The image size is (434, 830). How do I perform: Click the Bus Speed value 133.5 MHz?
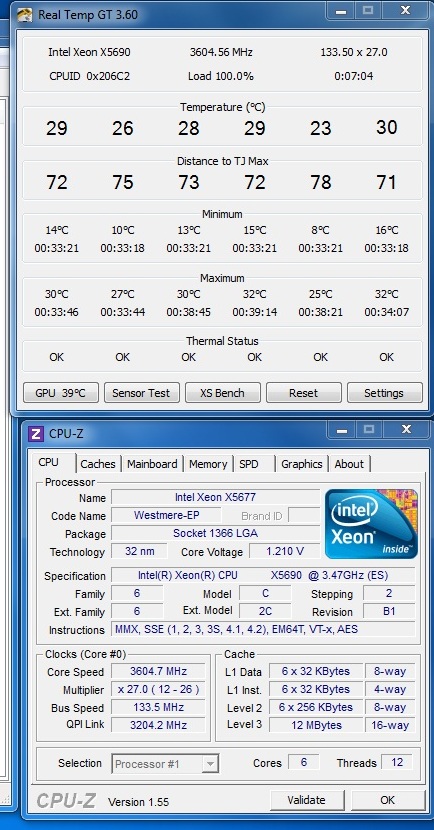(158, 707)
